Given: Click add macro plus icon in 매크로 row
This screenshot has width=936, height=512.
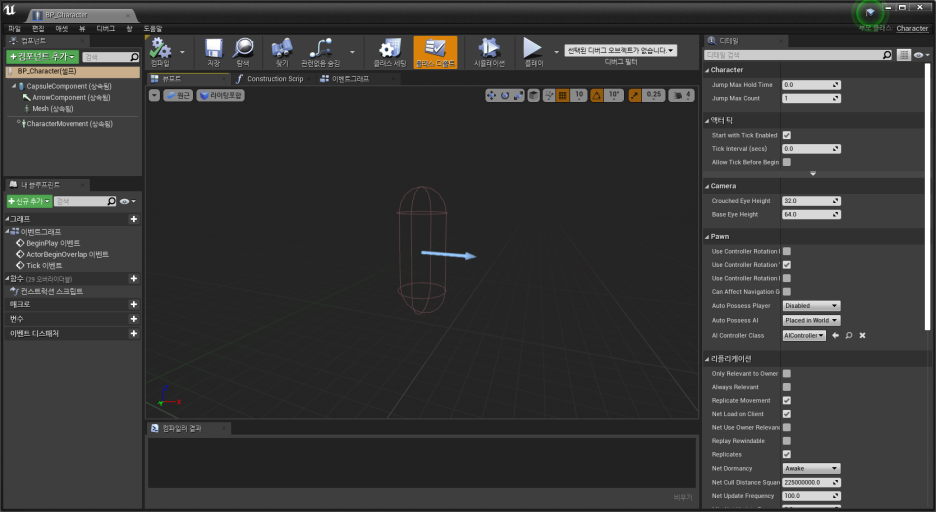Looking at the screenshot, I should 134,304.
